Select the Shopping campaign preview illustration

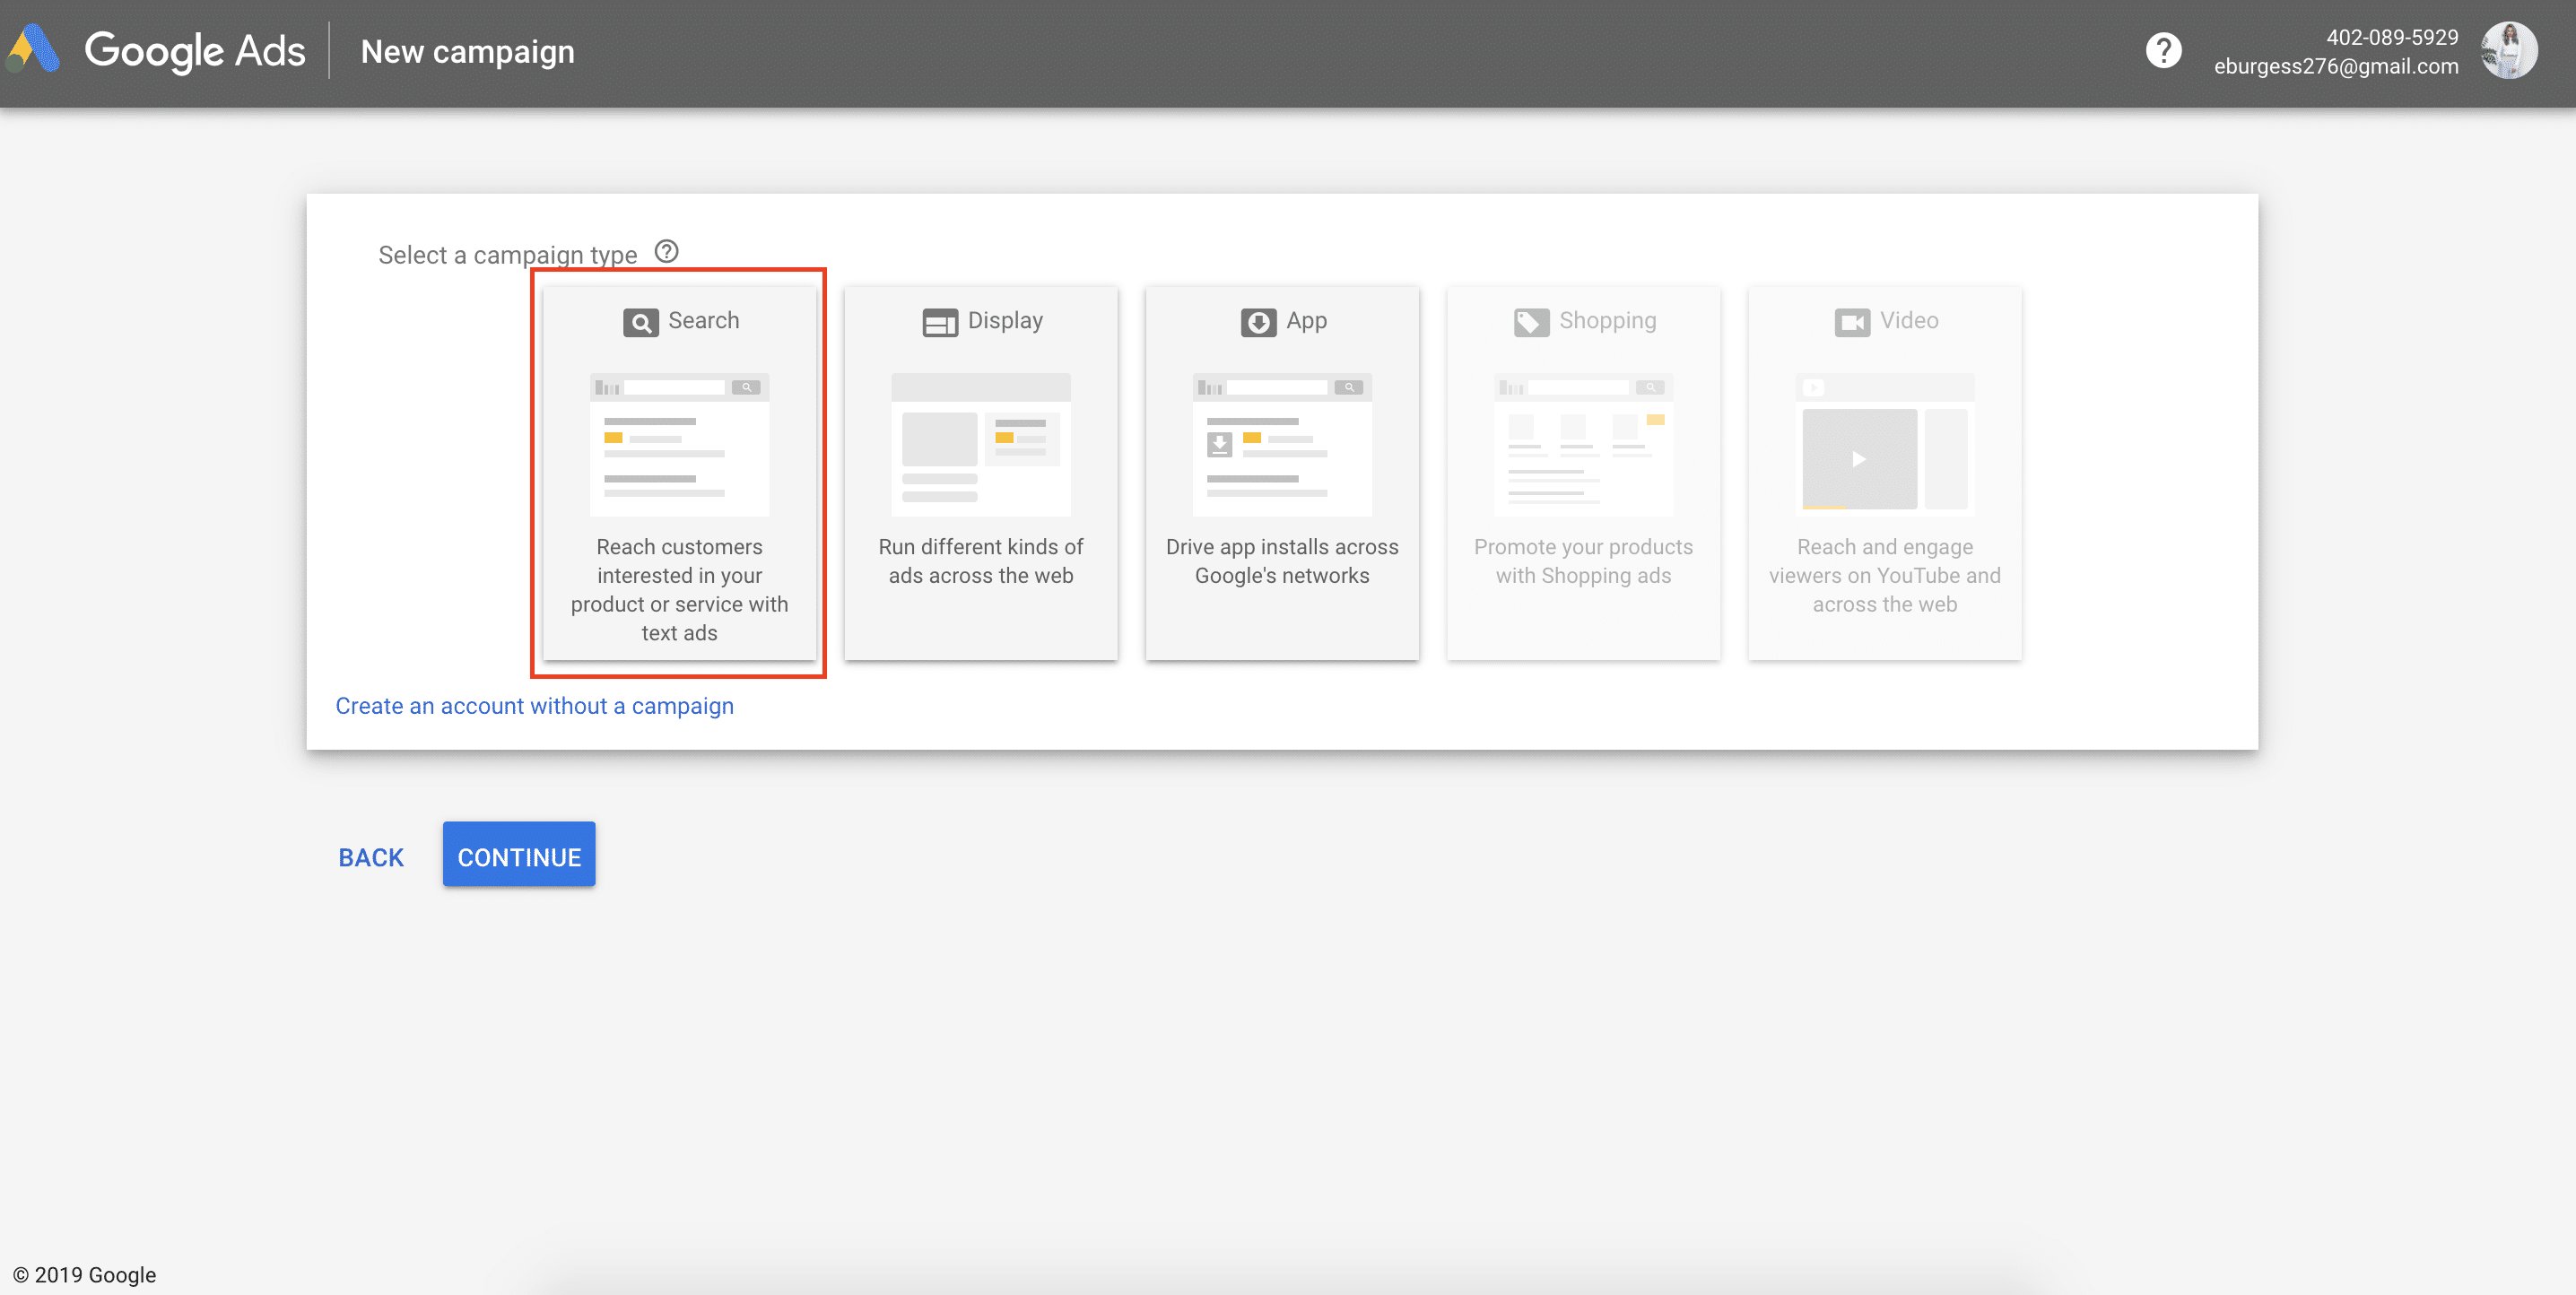(1583, 444)
